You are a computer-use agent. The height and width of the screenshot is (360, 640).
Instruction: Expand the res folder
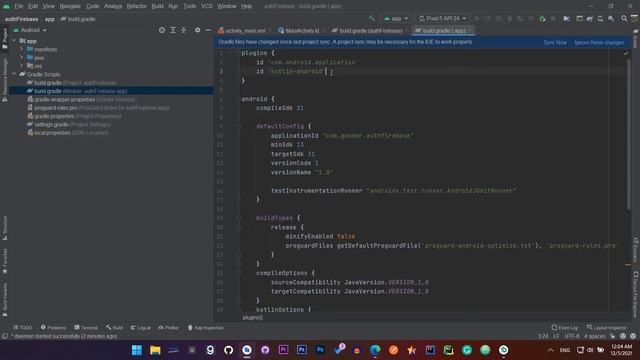(x=22, y=66)
